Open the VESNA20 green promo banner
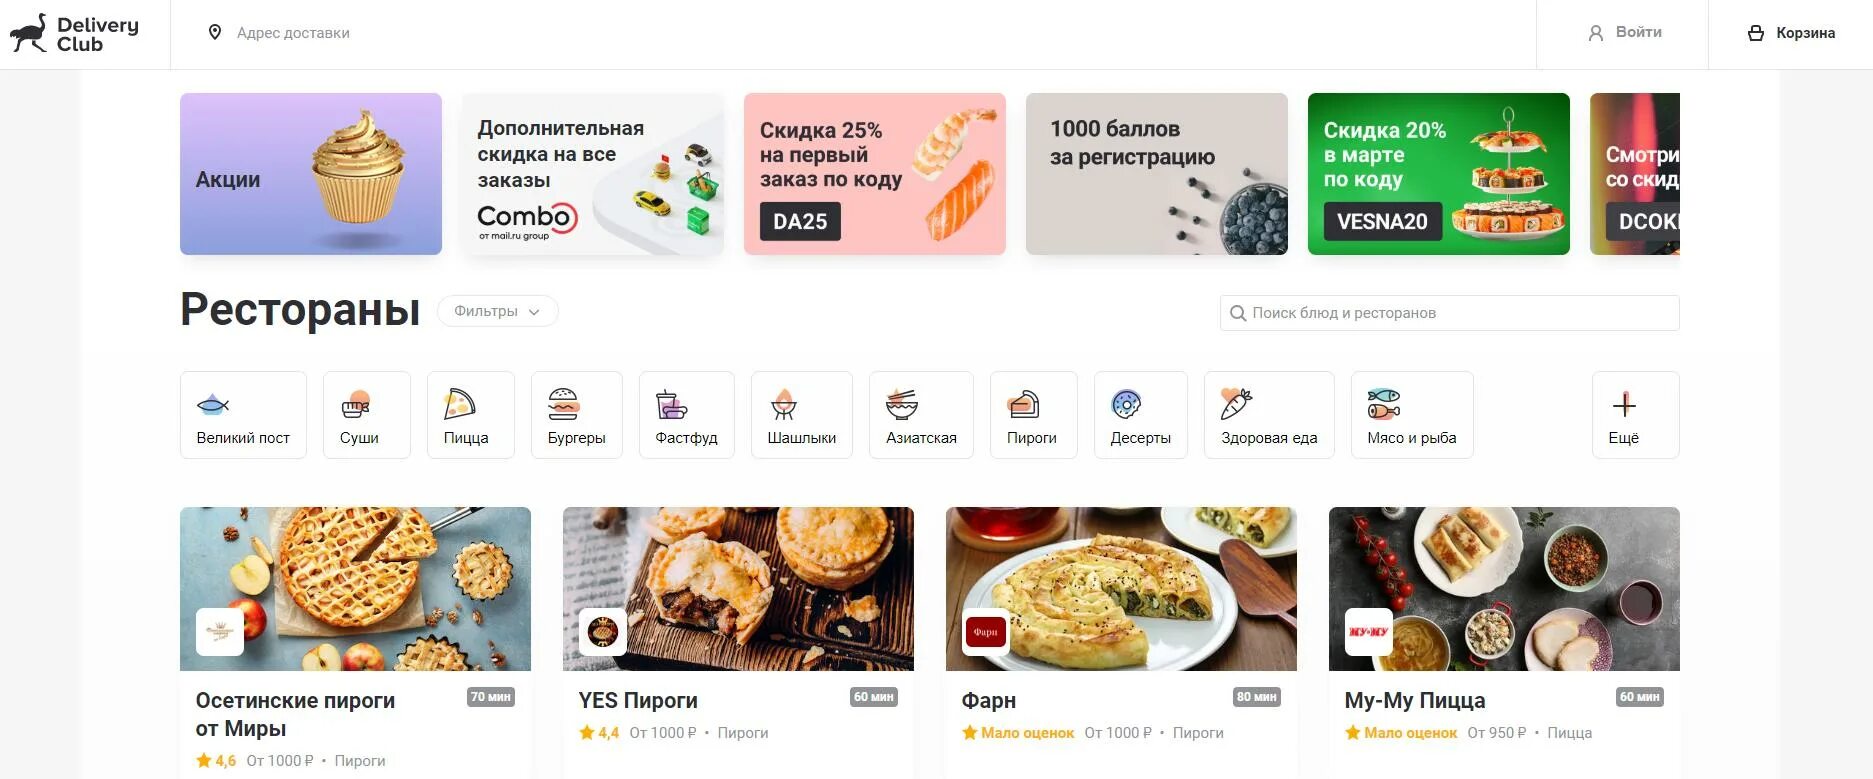The height and width of the screenshot is (779, 1873). coord(1438,174)
